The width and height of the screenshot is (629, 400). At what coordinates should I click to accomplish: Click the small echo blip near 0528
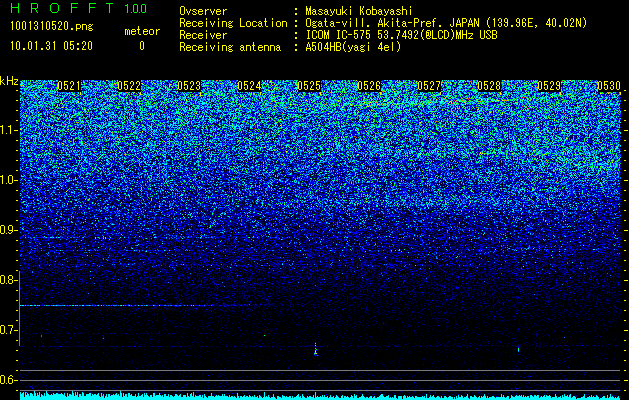[518, 349]
